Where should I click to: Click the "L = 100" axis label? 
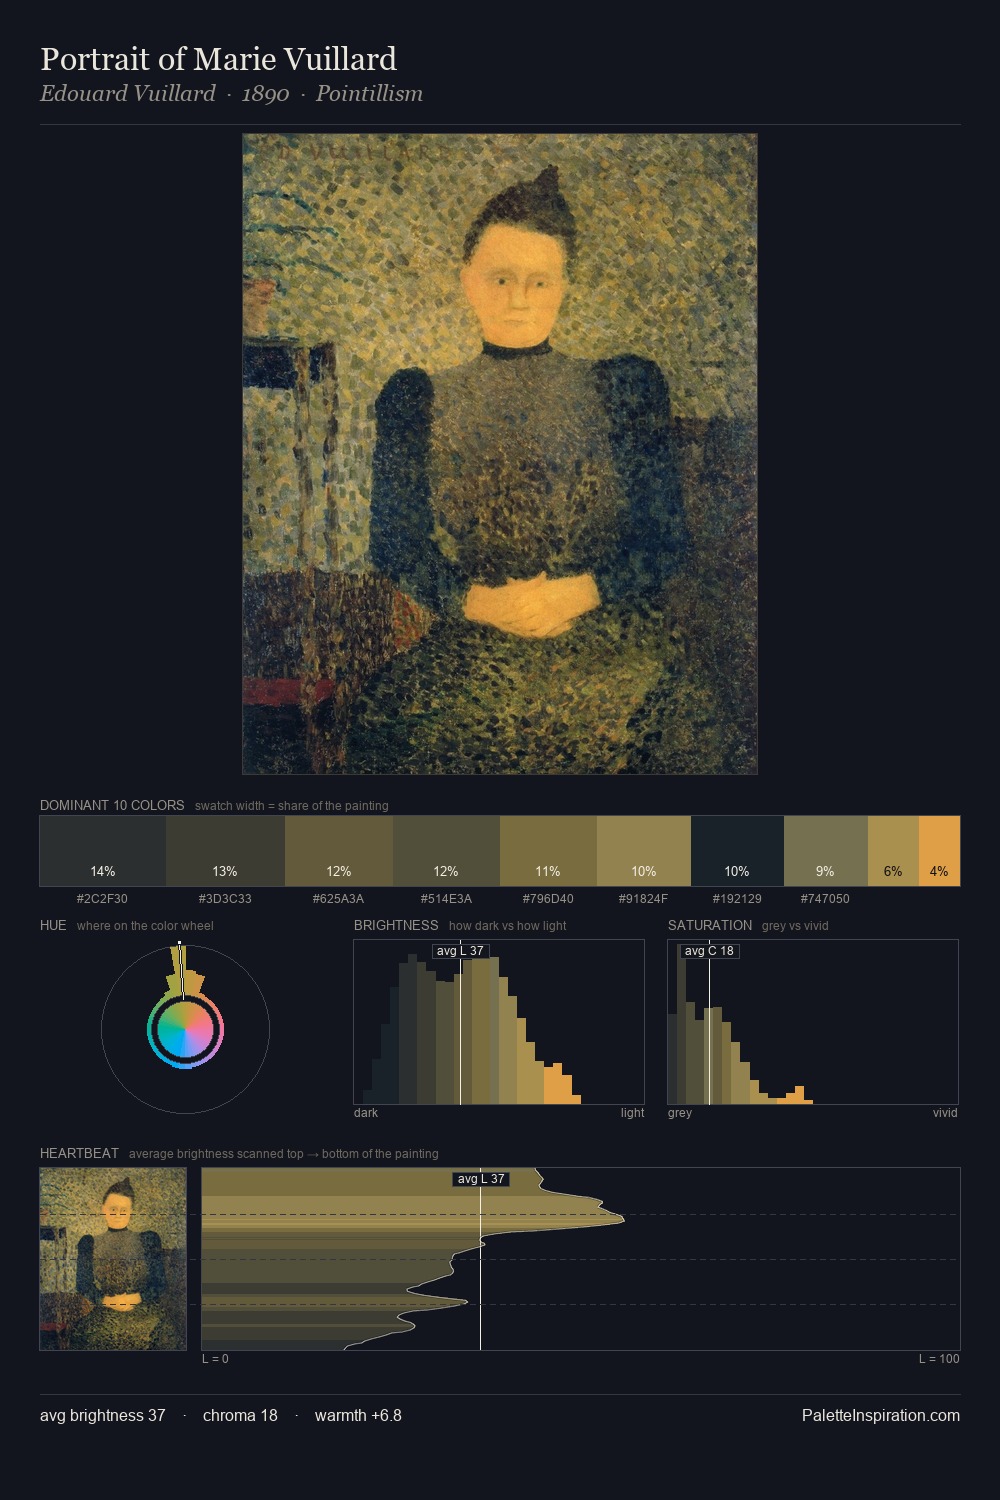pos(939,1359)
